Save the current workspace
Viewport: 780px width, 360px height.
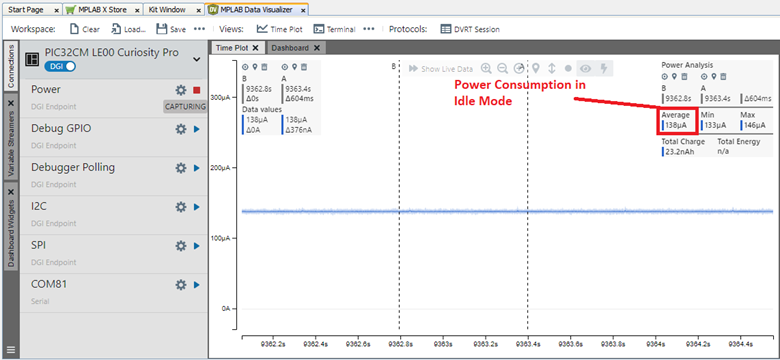171,29
